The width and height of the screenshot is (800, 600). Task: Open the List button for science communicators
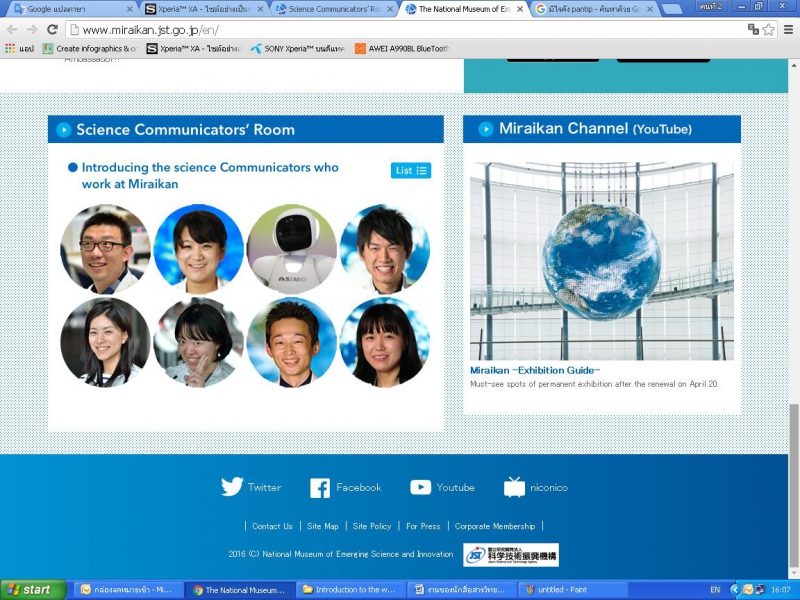coord(411,170)
